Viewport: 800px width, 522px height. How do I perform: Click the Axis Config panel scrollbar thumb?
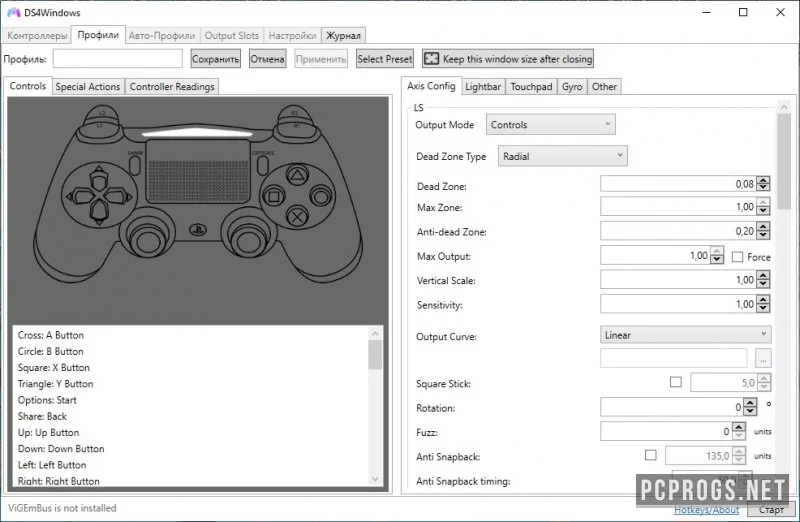point(783,161)
